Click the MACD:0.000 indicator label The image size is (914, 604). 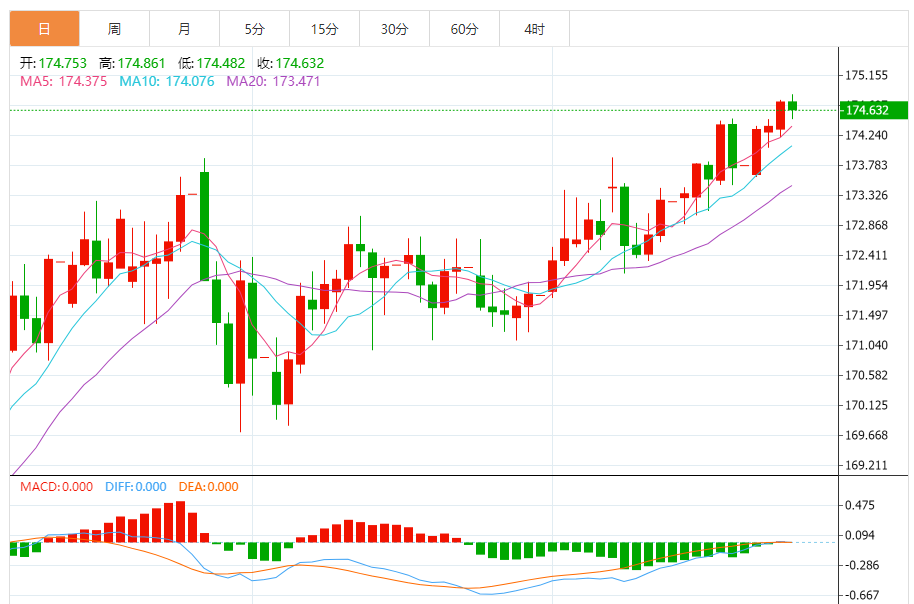(57, 487)
